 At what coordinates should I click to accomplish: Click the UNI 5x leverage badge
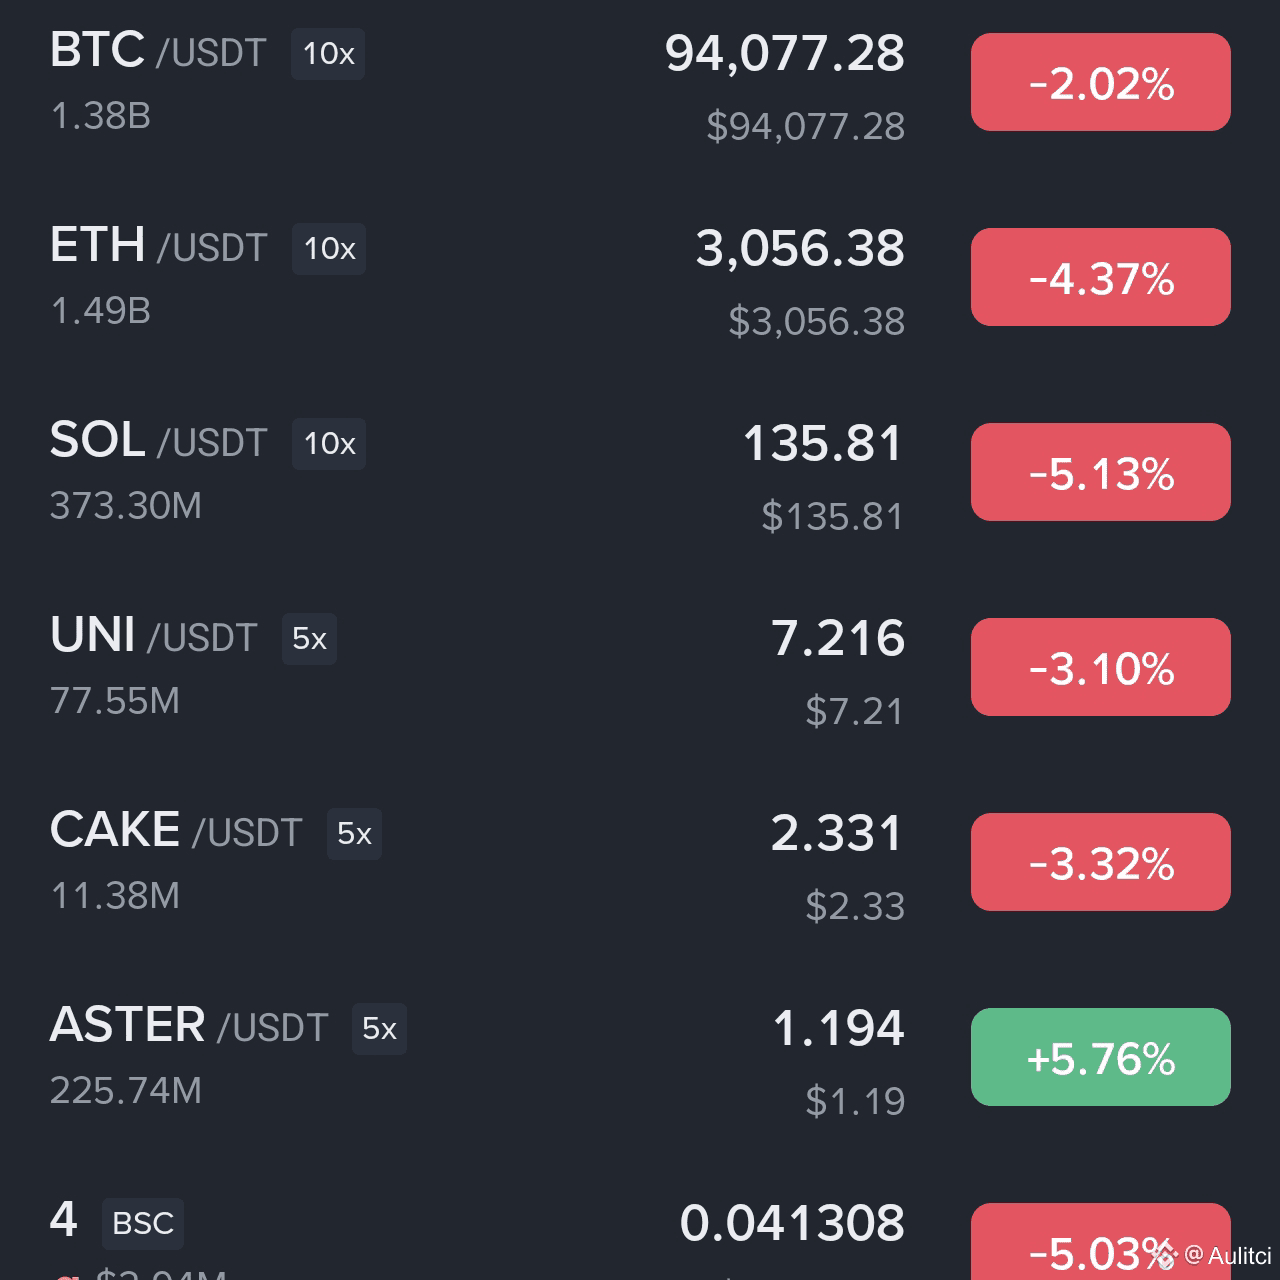[x=309, y=639]
